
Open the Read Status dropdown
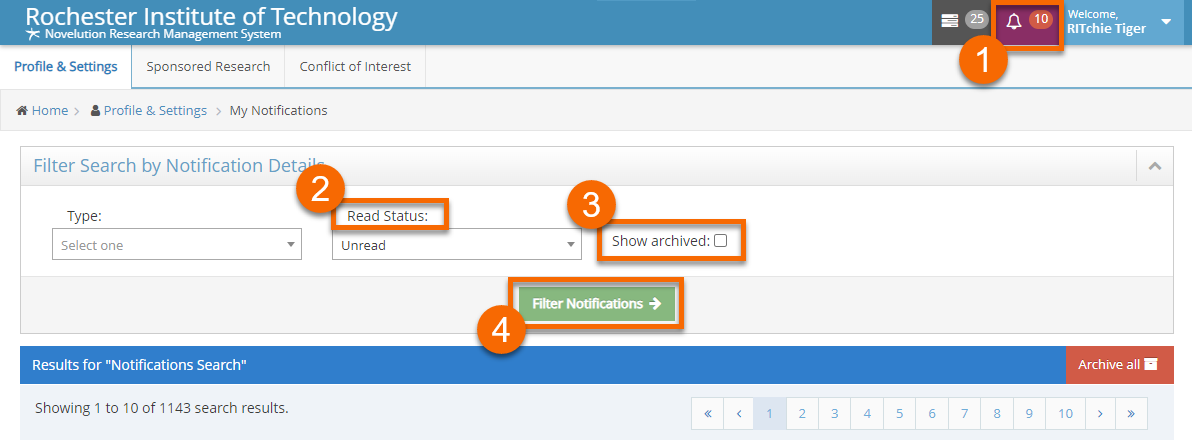pos(456,245)
